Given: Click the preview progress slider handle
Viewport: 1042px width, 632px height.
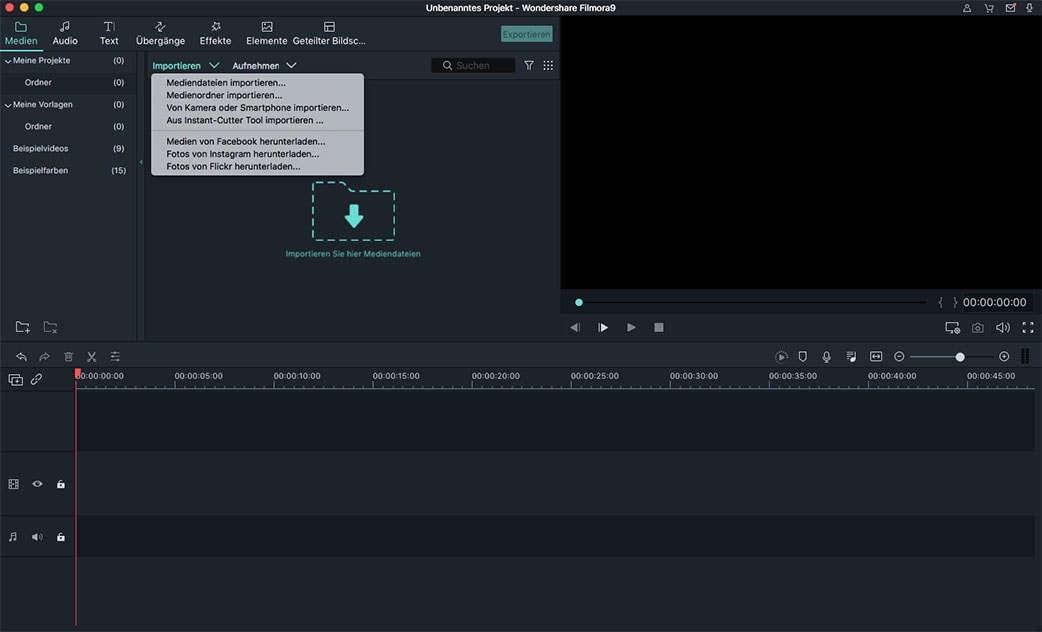Looking at the screenshot, I should [579, 302].
